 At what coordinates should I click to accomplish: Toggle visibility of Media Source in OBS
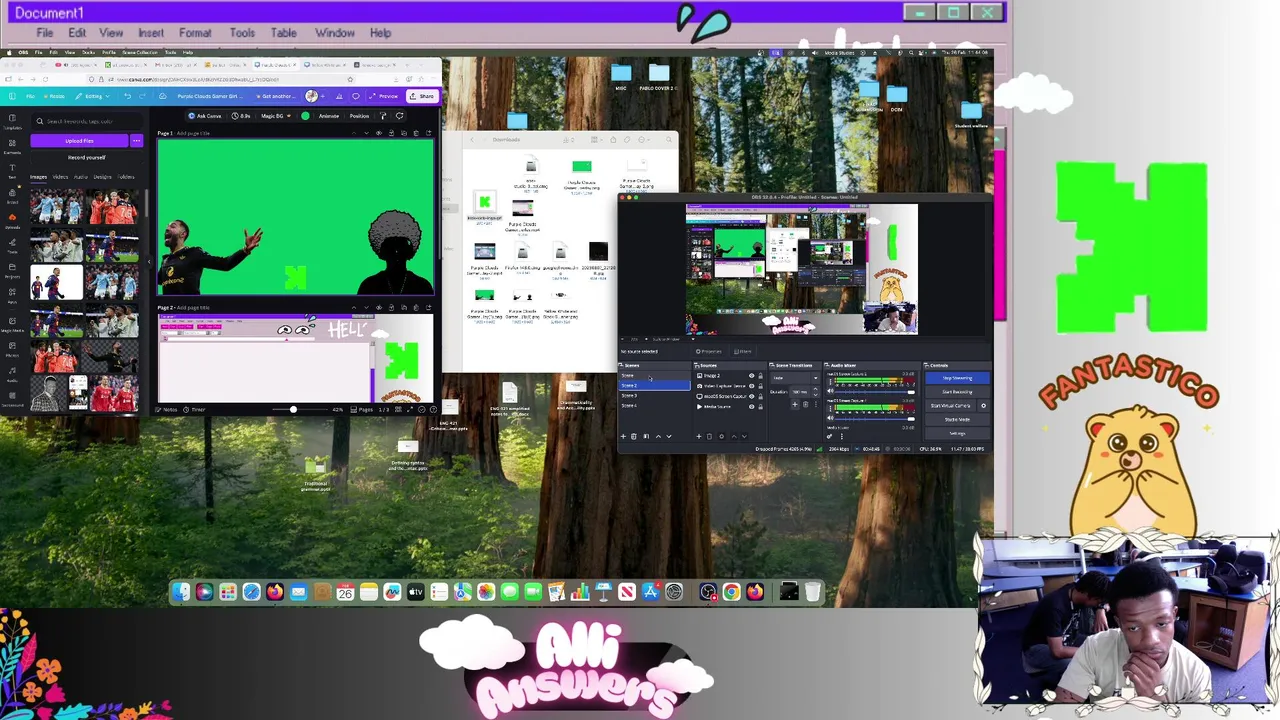[x=752, y=407]
